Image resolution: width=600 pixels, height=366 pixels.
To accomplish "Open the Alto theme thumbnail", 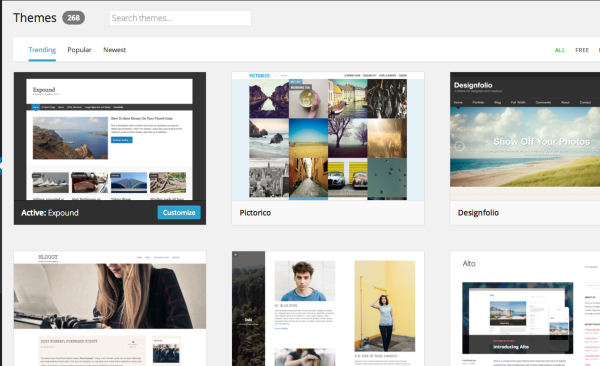I will pyautogui.click(x=525, y=309).
